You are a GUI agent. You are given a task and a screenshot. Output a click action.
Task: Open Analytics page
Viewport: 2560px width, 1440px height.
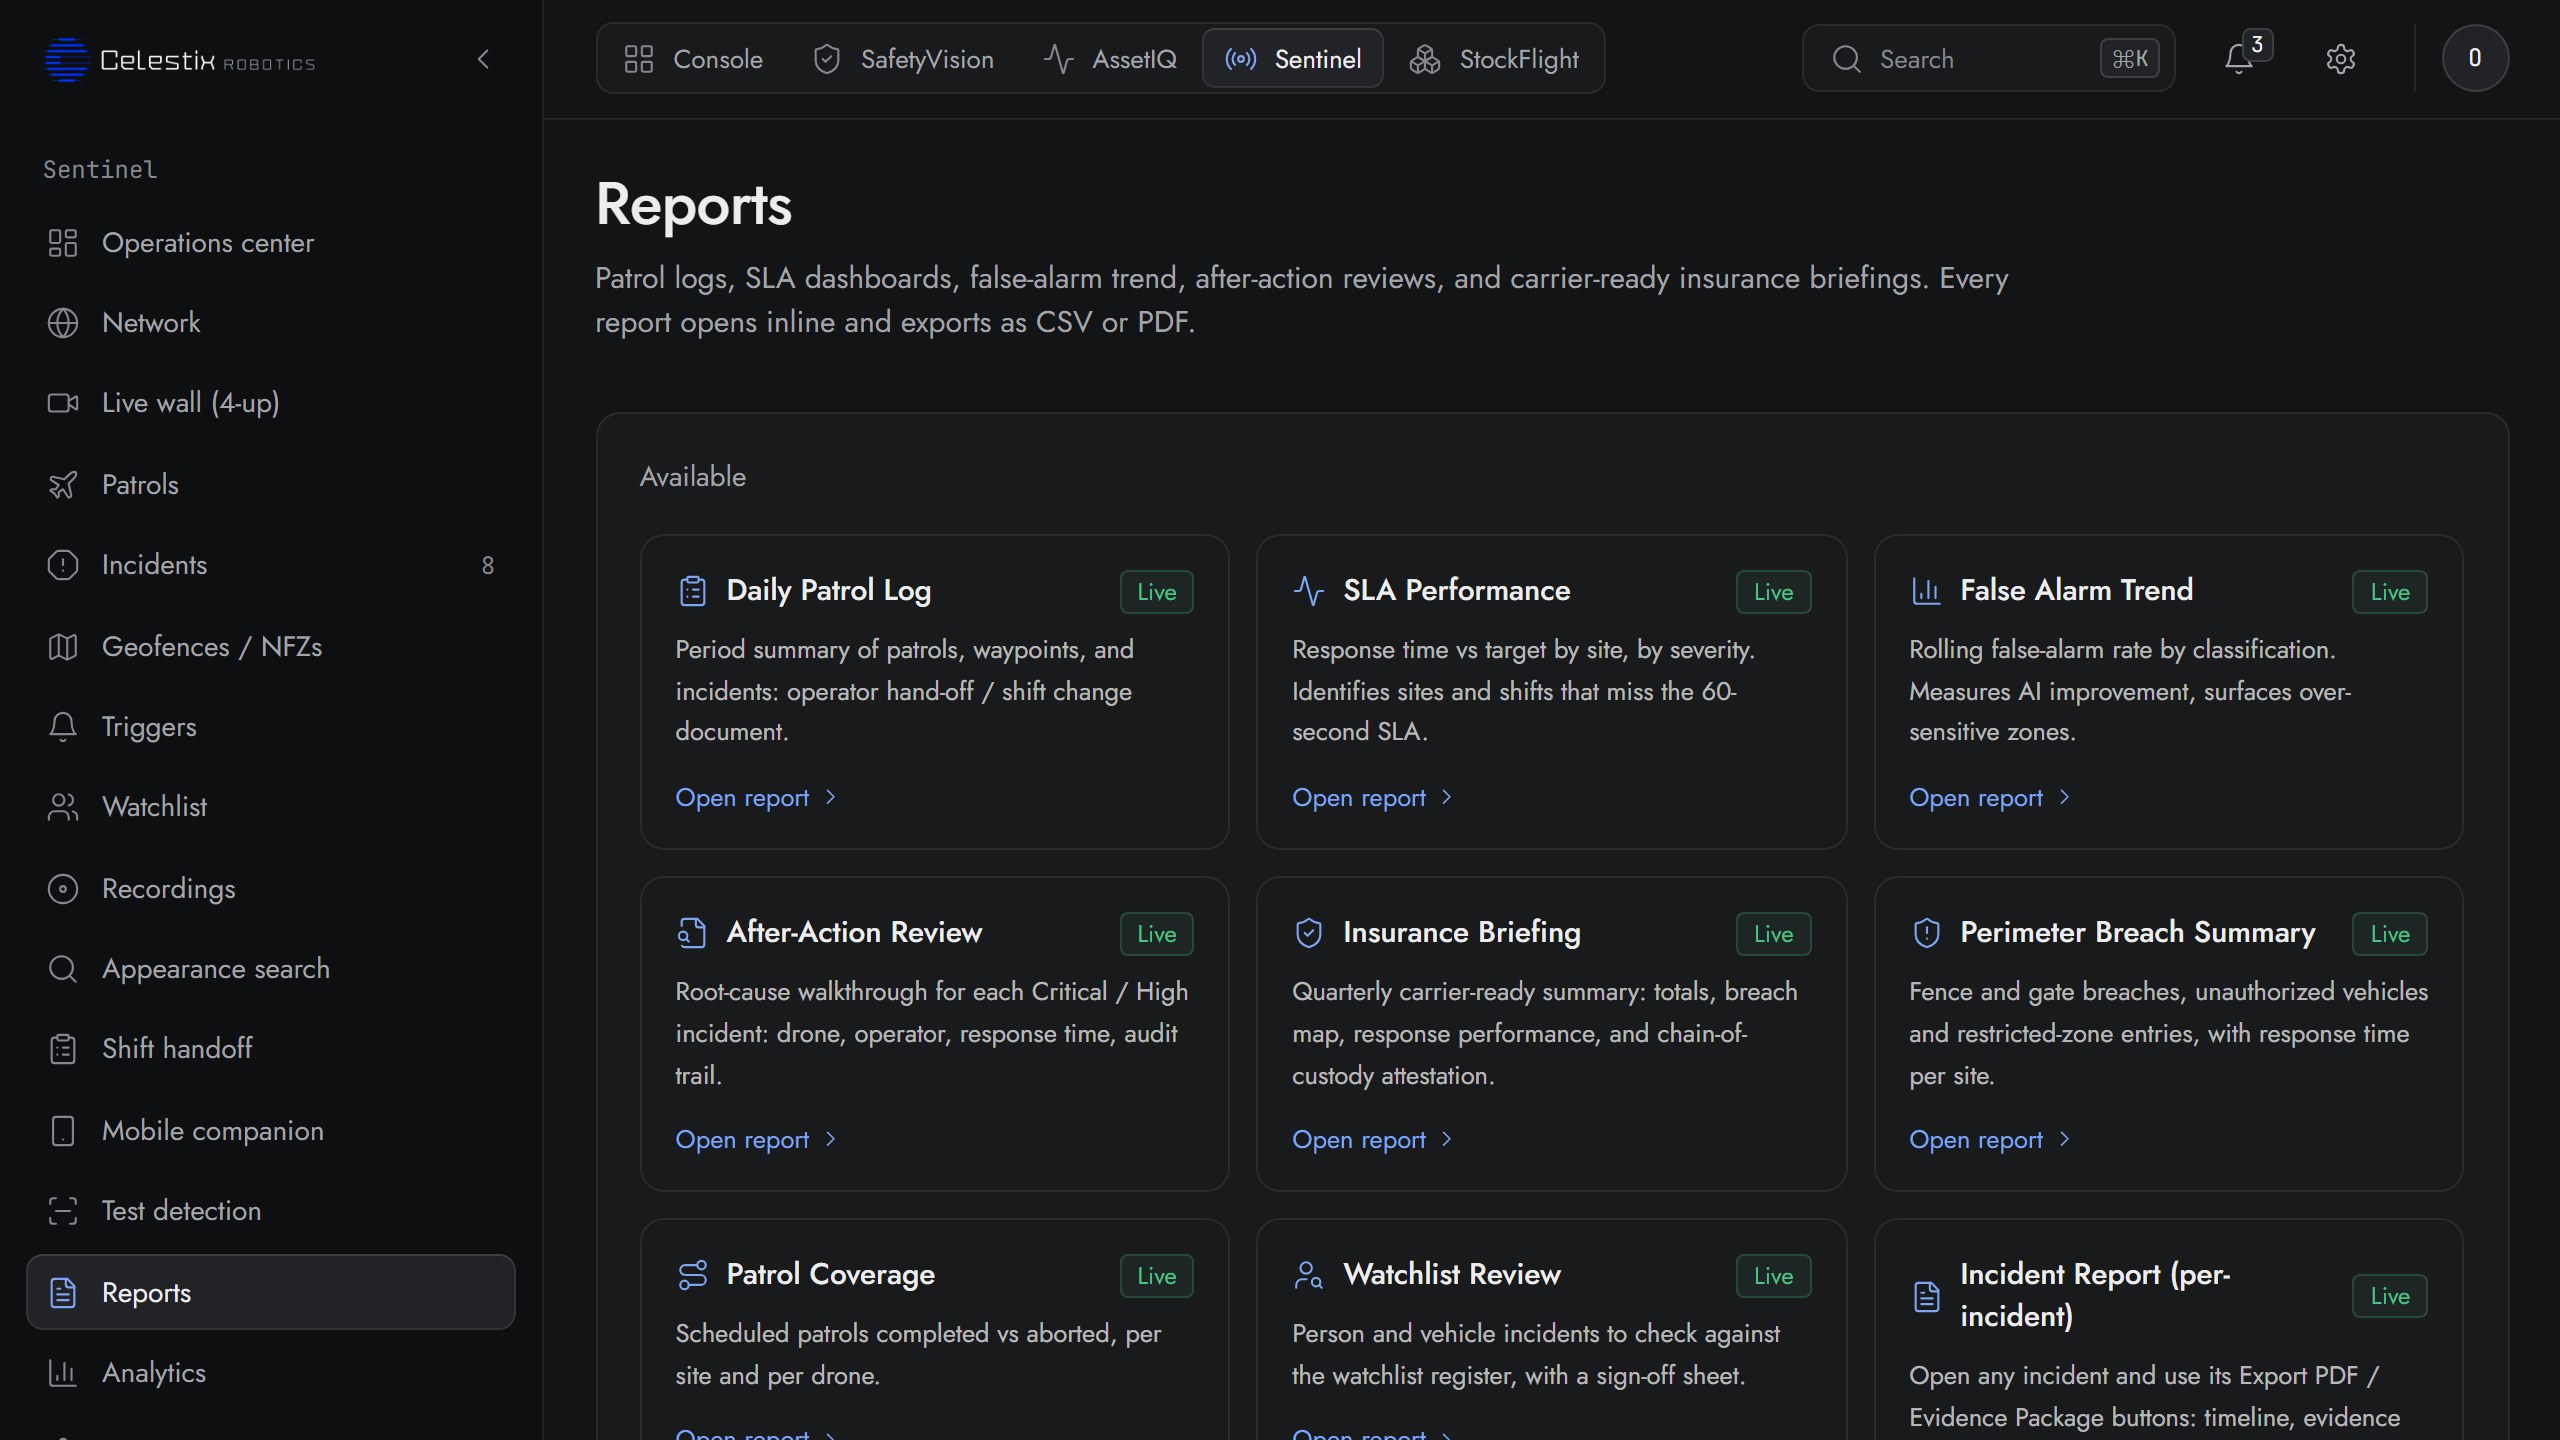270,1373
